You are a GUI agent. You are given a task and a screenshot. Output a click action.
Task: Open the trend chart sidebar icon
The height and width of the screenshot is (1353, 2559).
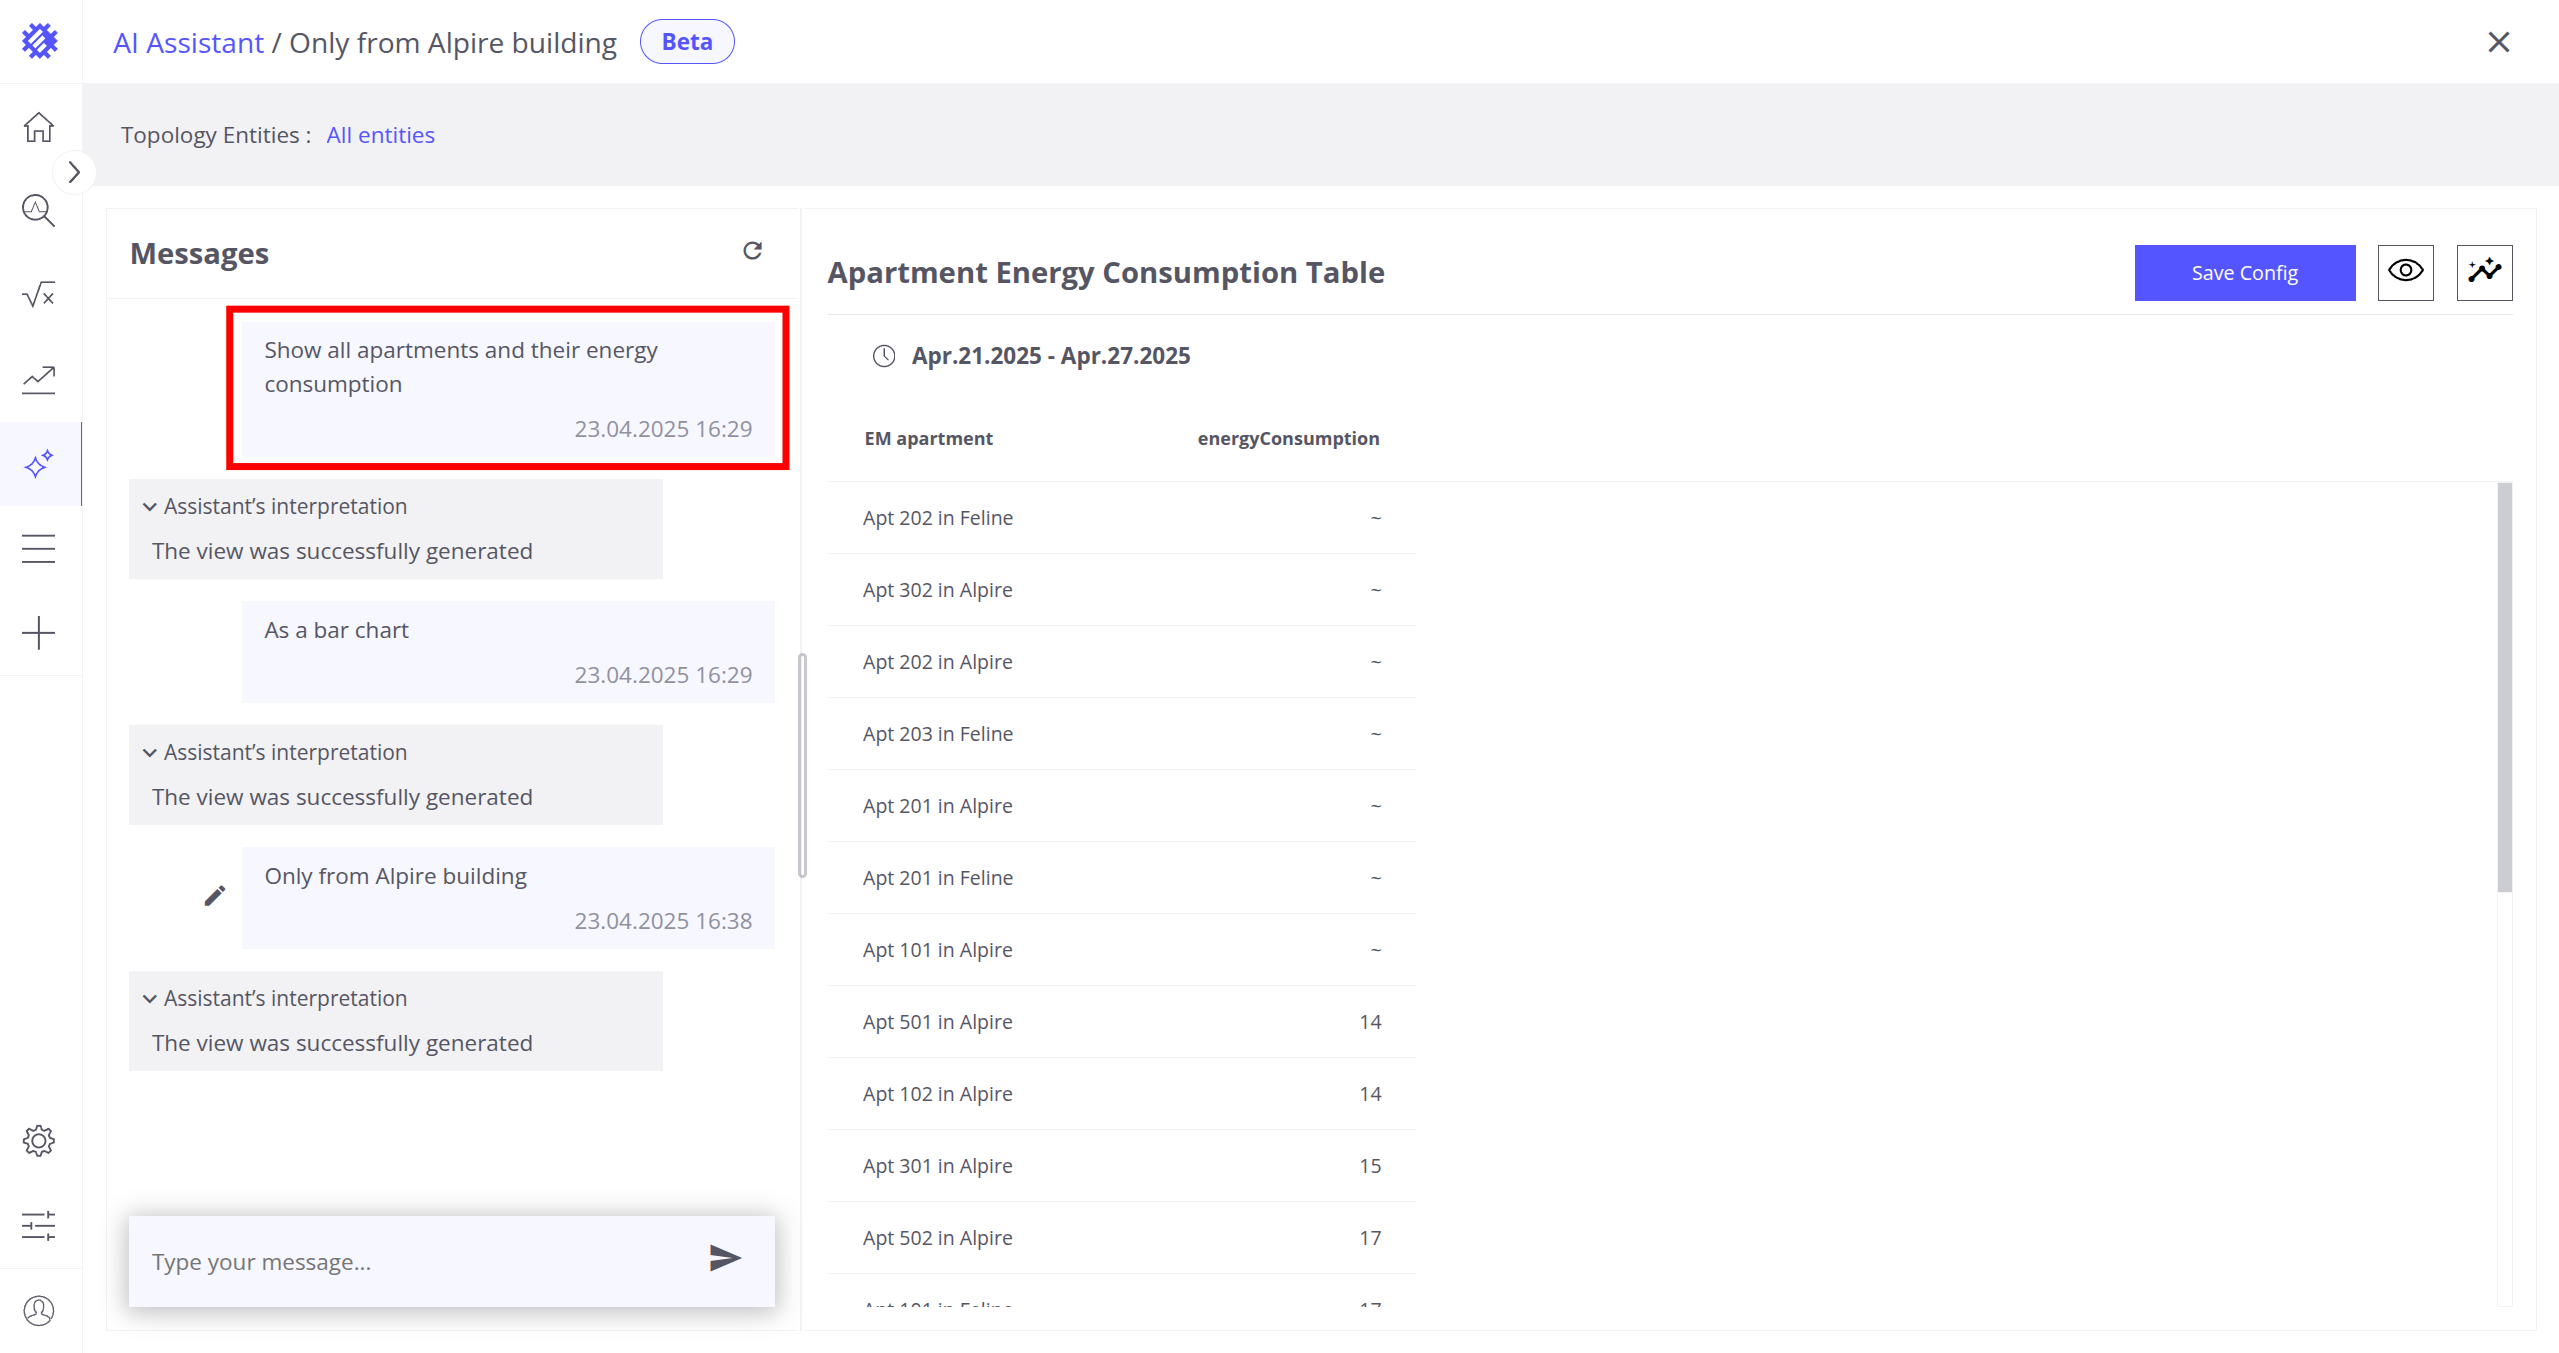(x=39, y=379)
